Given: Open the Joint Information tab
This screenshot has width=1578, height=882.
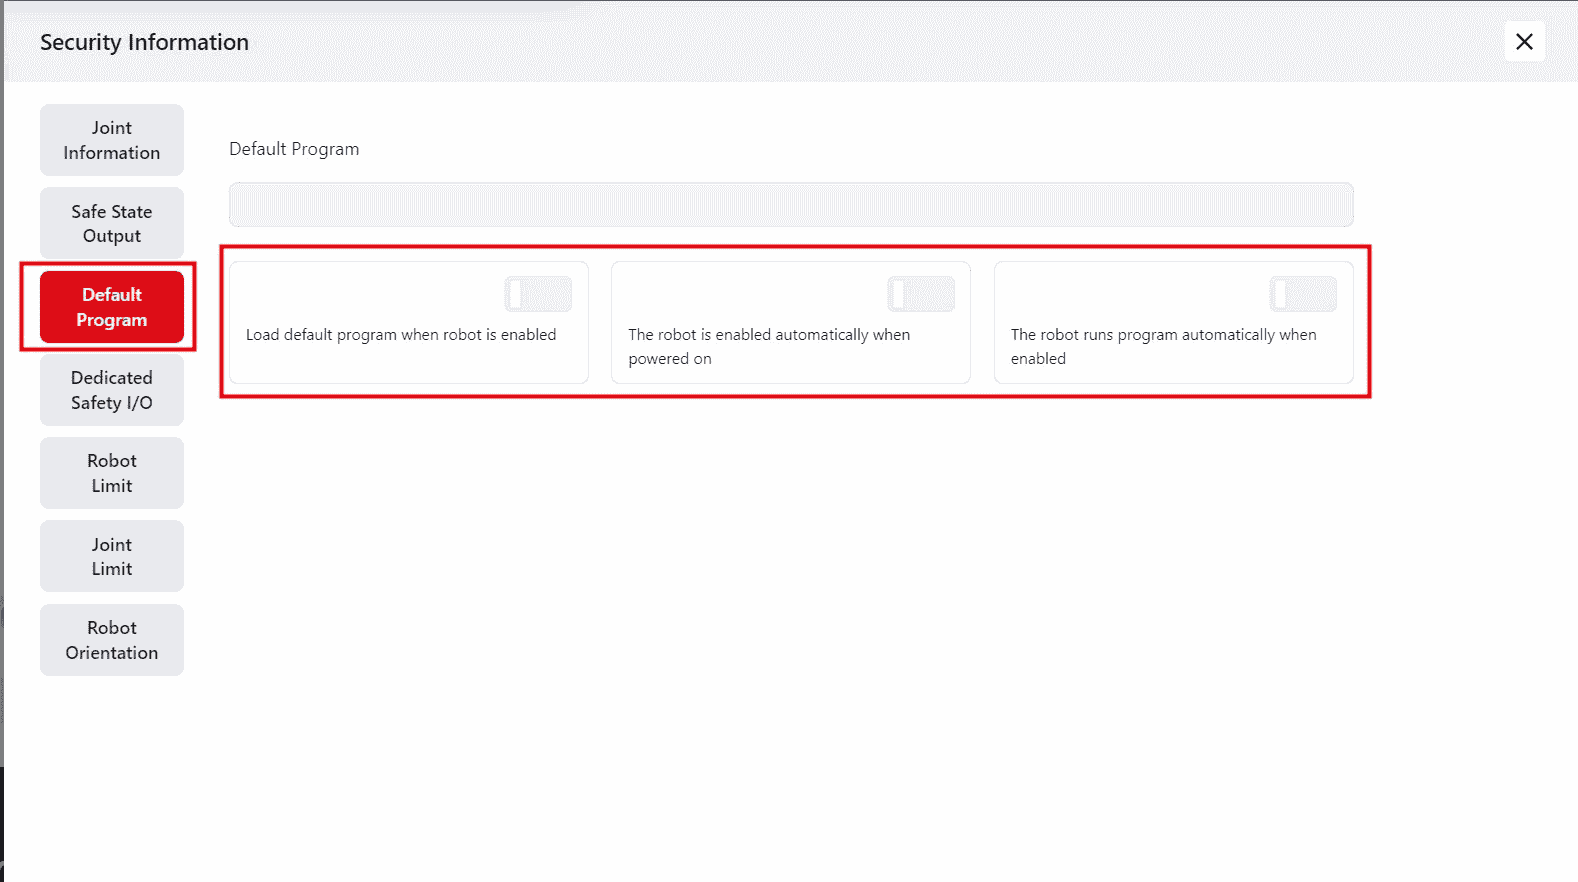Looking at the screenshot, I should 112,140.
